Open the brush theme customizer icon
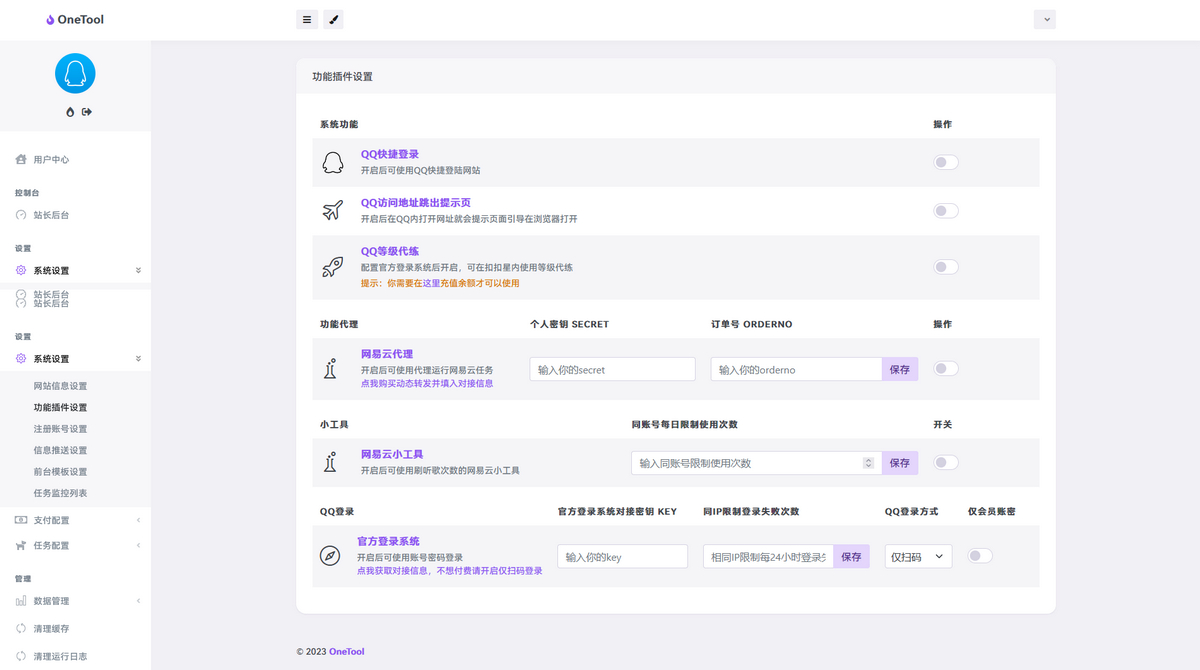Viewport: 1200px width, 670px height. (x=333, y=19)
